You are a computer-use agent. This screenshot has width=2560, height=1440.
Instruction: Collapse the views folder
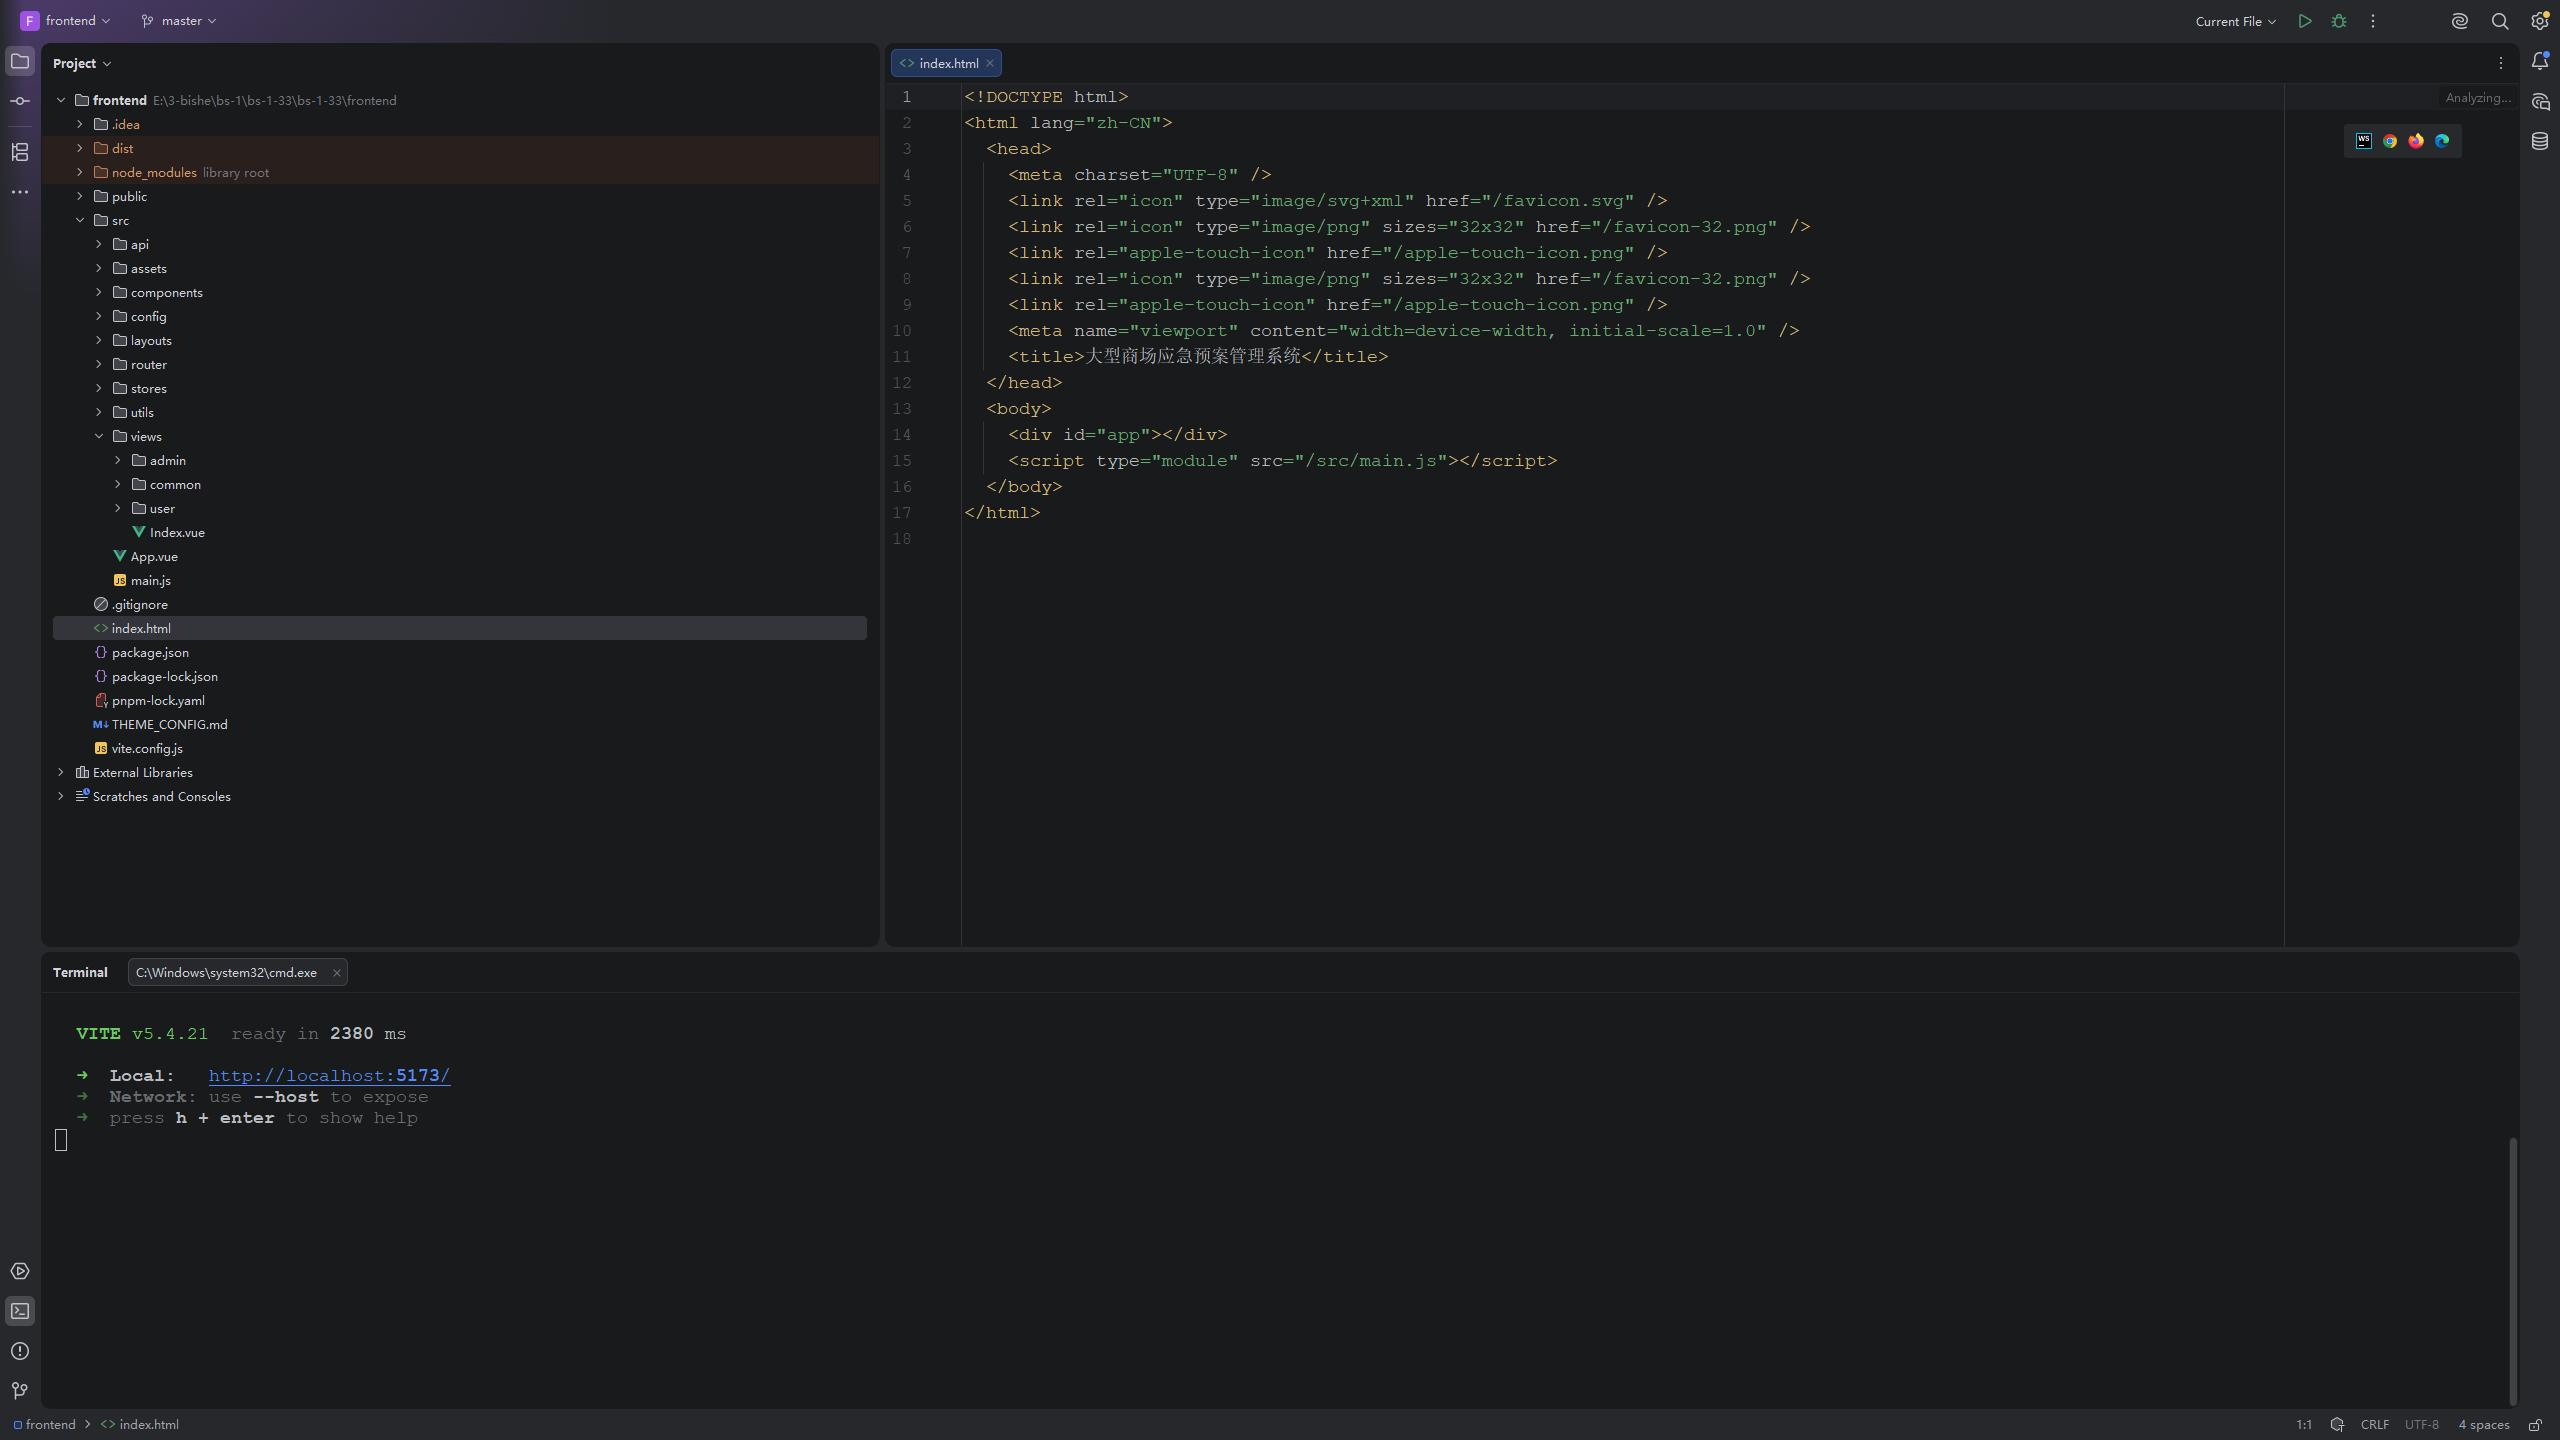tap(99, 436)
